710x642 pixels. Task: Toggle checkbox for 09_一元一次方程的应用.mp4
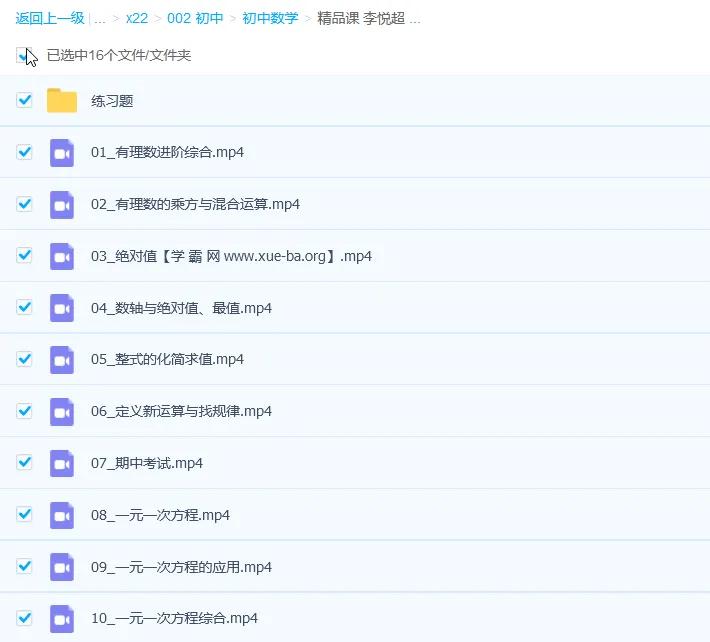(25, 567)
